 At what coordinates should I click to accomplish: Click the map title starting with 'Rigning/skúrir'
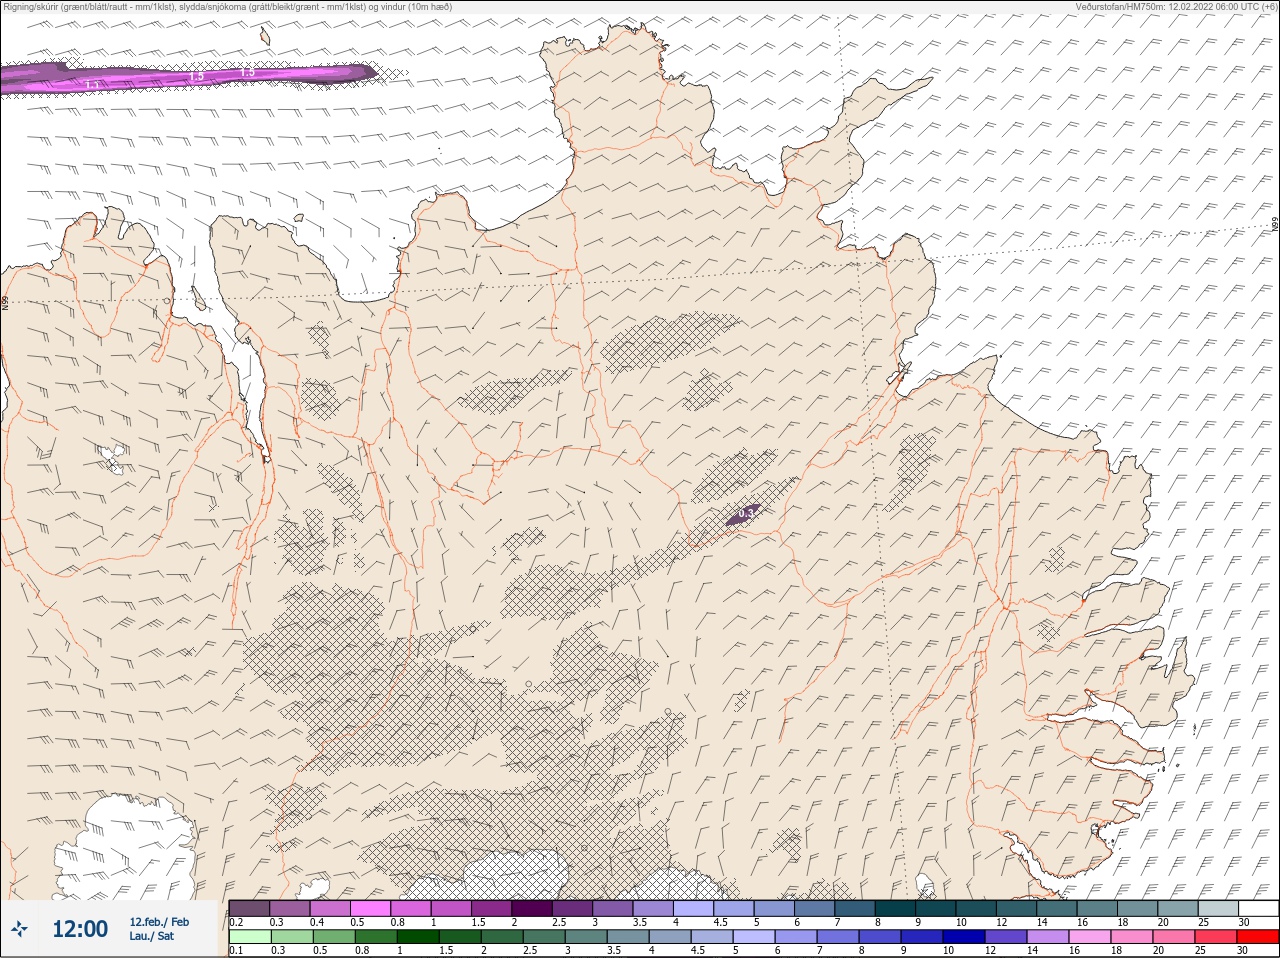228,6
